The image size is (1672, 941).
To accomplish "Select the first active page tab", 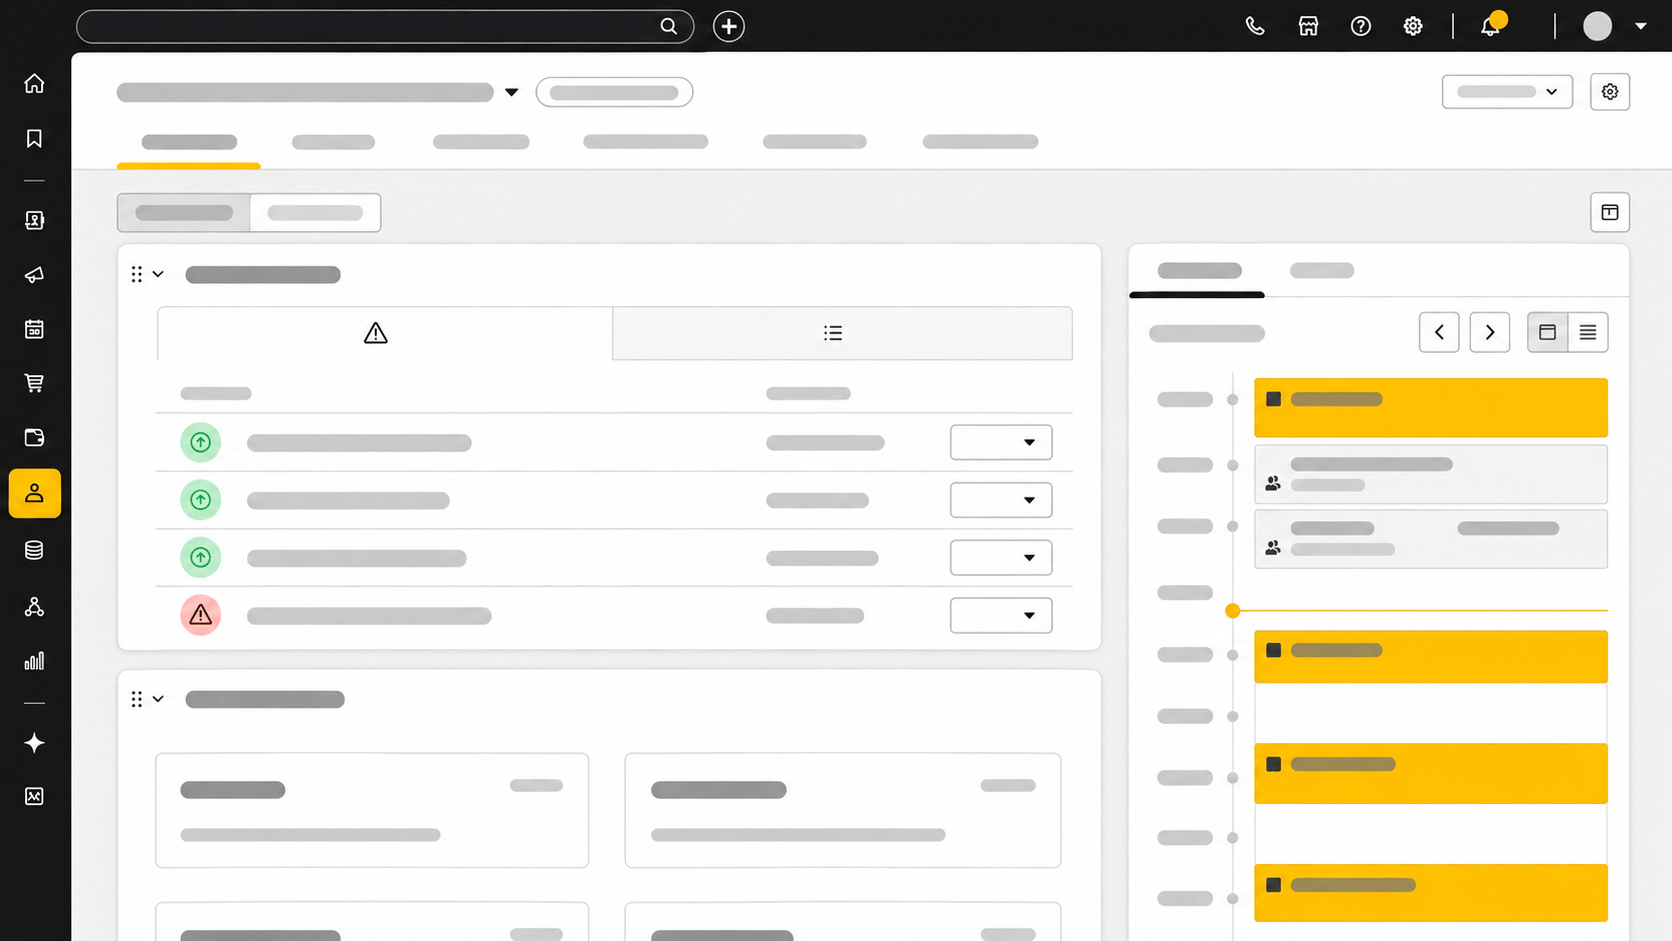I will [x=189, y=142].
